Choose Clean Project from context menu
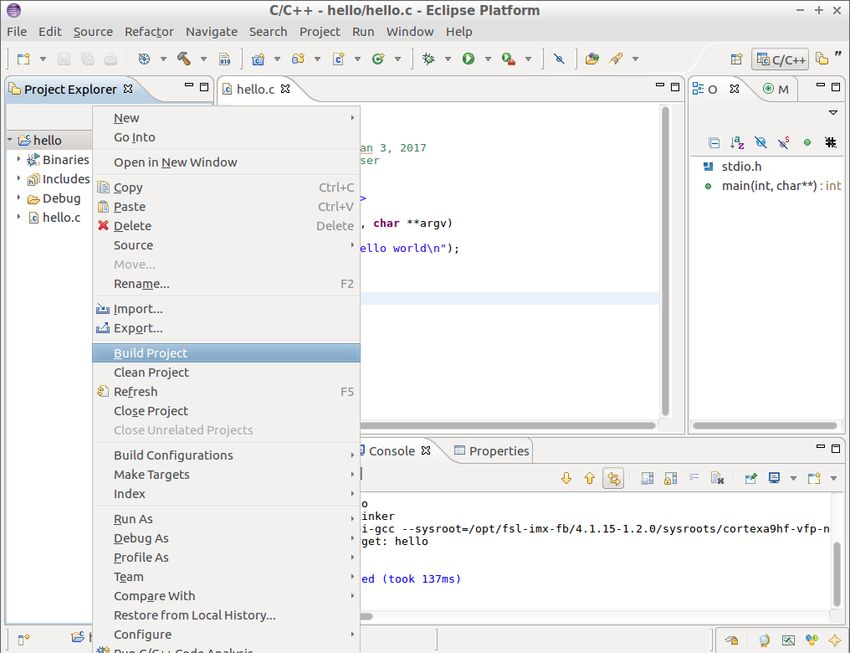 point(226,372)
